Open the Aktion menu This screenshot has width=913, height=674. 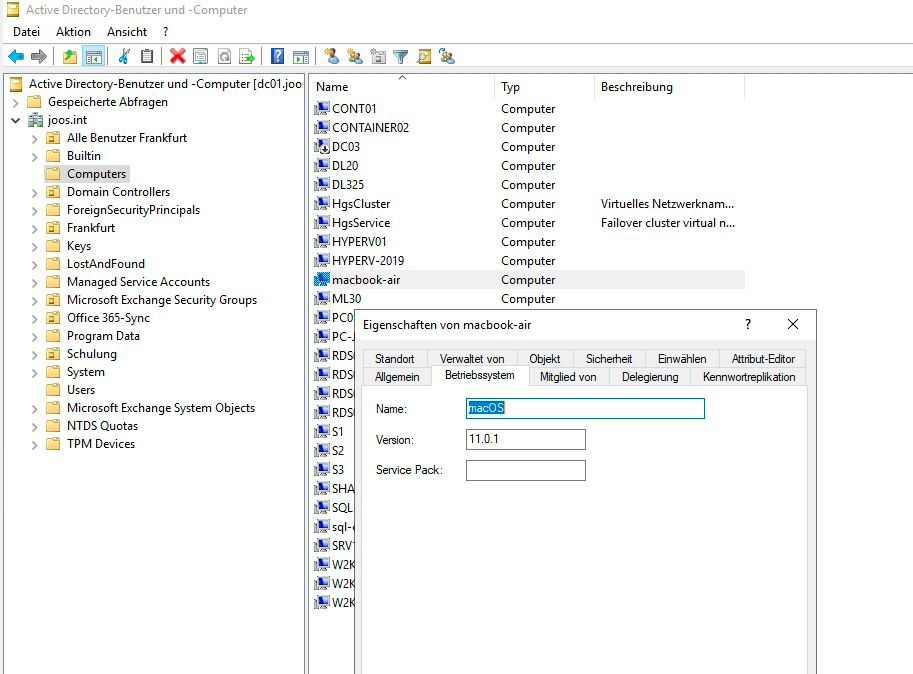[x=73, y=31]
